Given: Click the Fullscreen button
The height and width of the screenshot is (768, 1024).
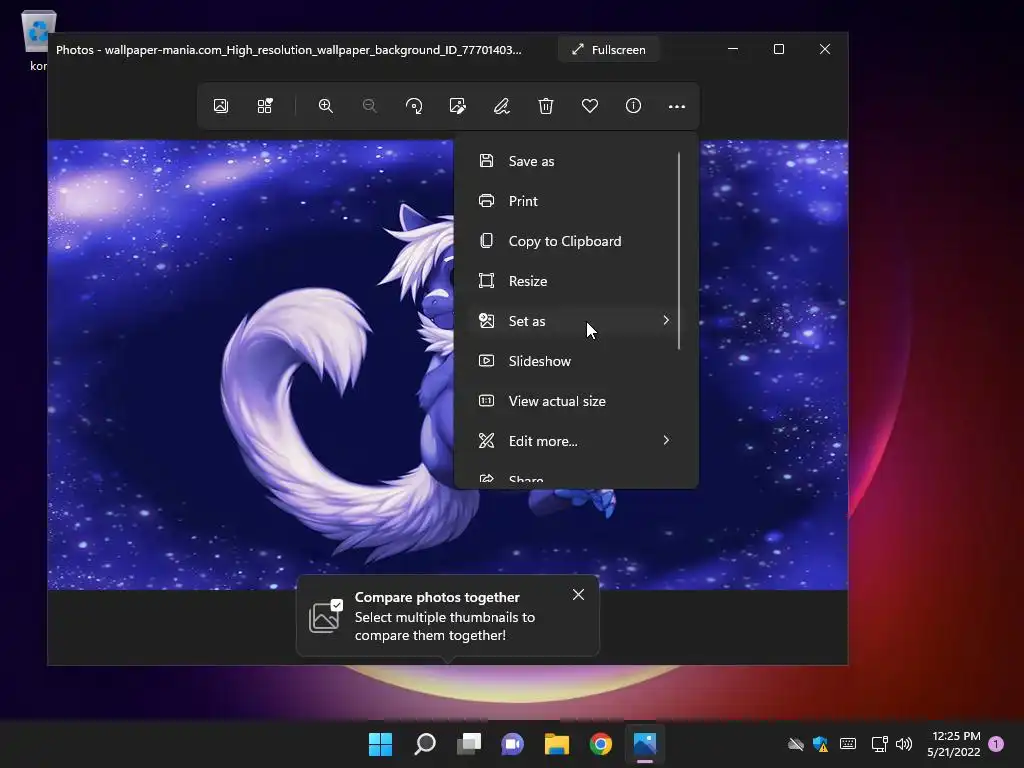Looking at the screenshot, I should click(609, 50).
